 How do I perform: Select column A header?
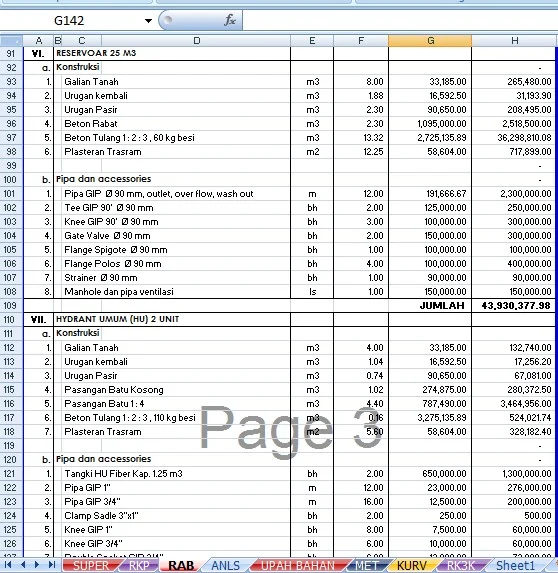[38, 41]
